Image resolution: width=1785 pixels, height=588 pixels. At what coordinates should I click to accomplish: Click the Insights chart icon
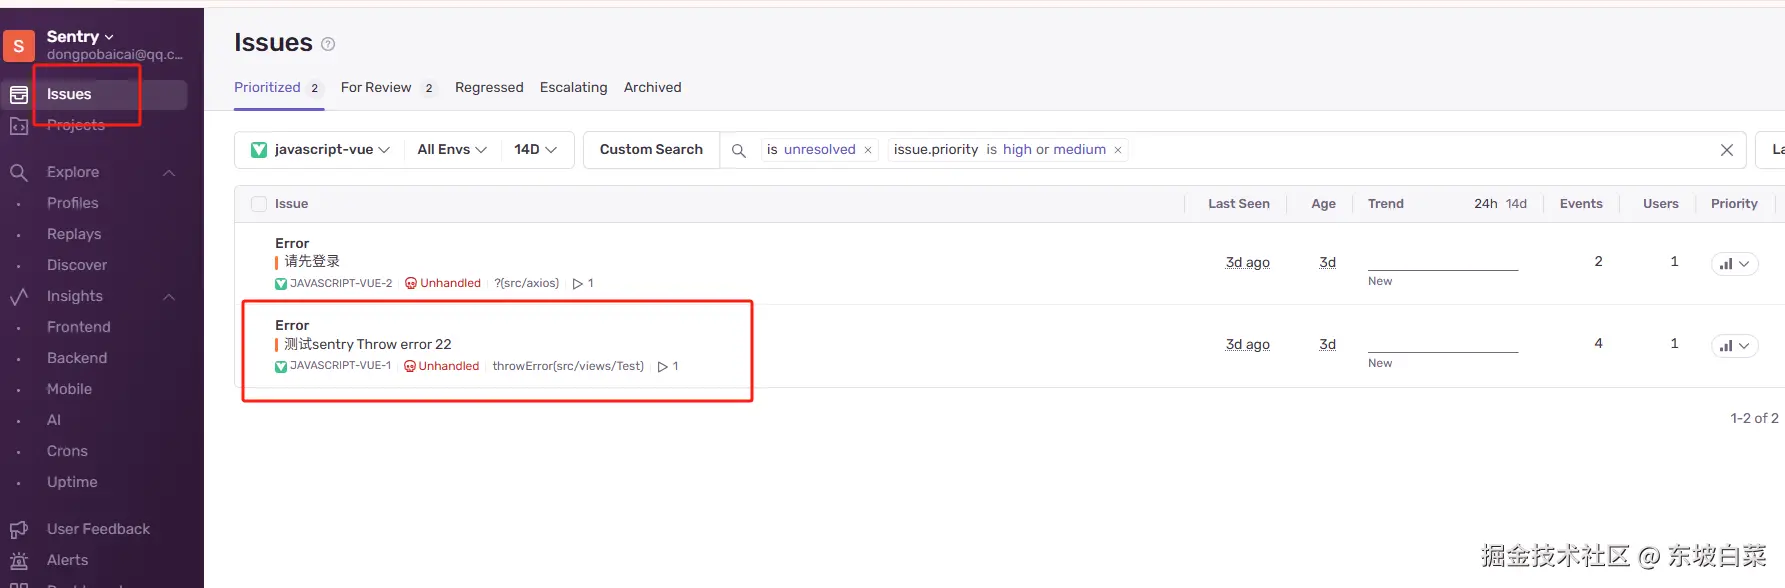click(x=19, y=297)
